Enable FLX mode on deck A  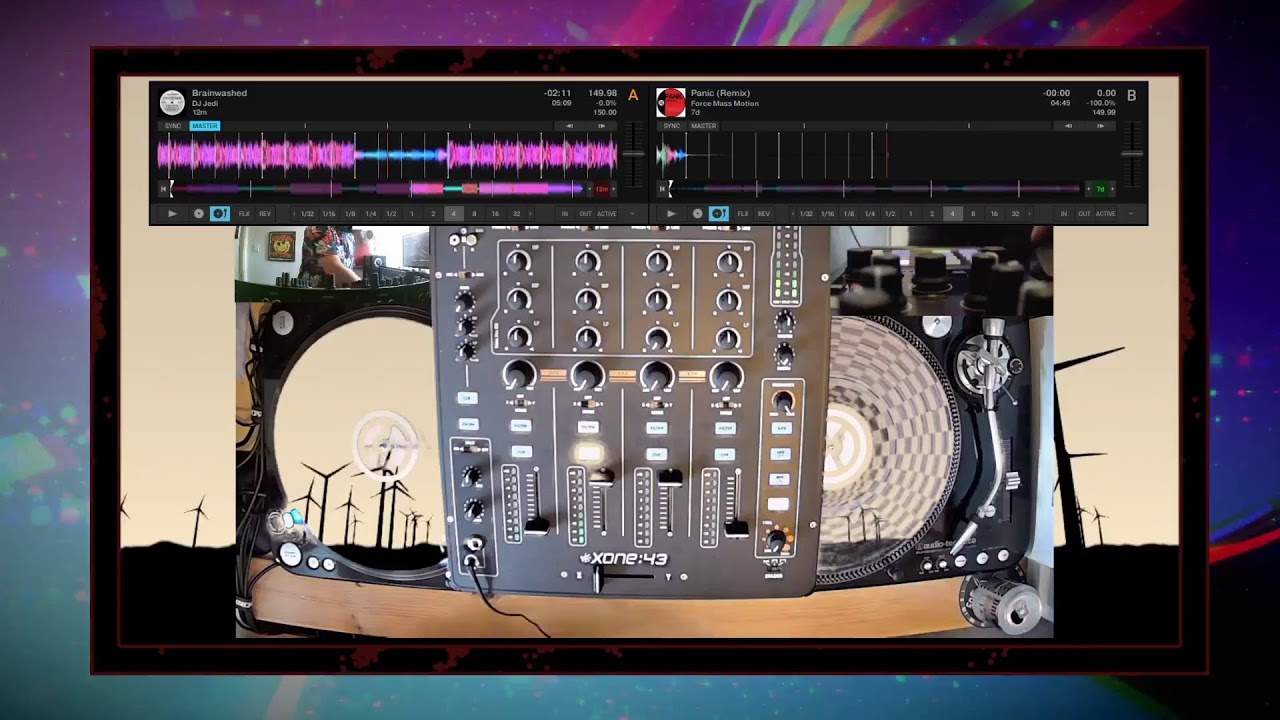click(x=244, y=214)
